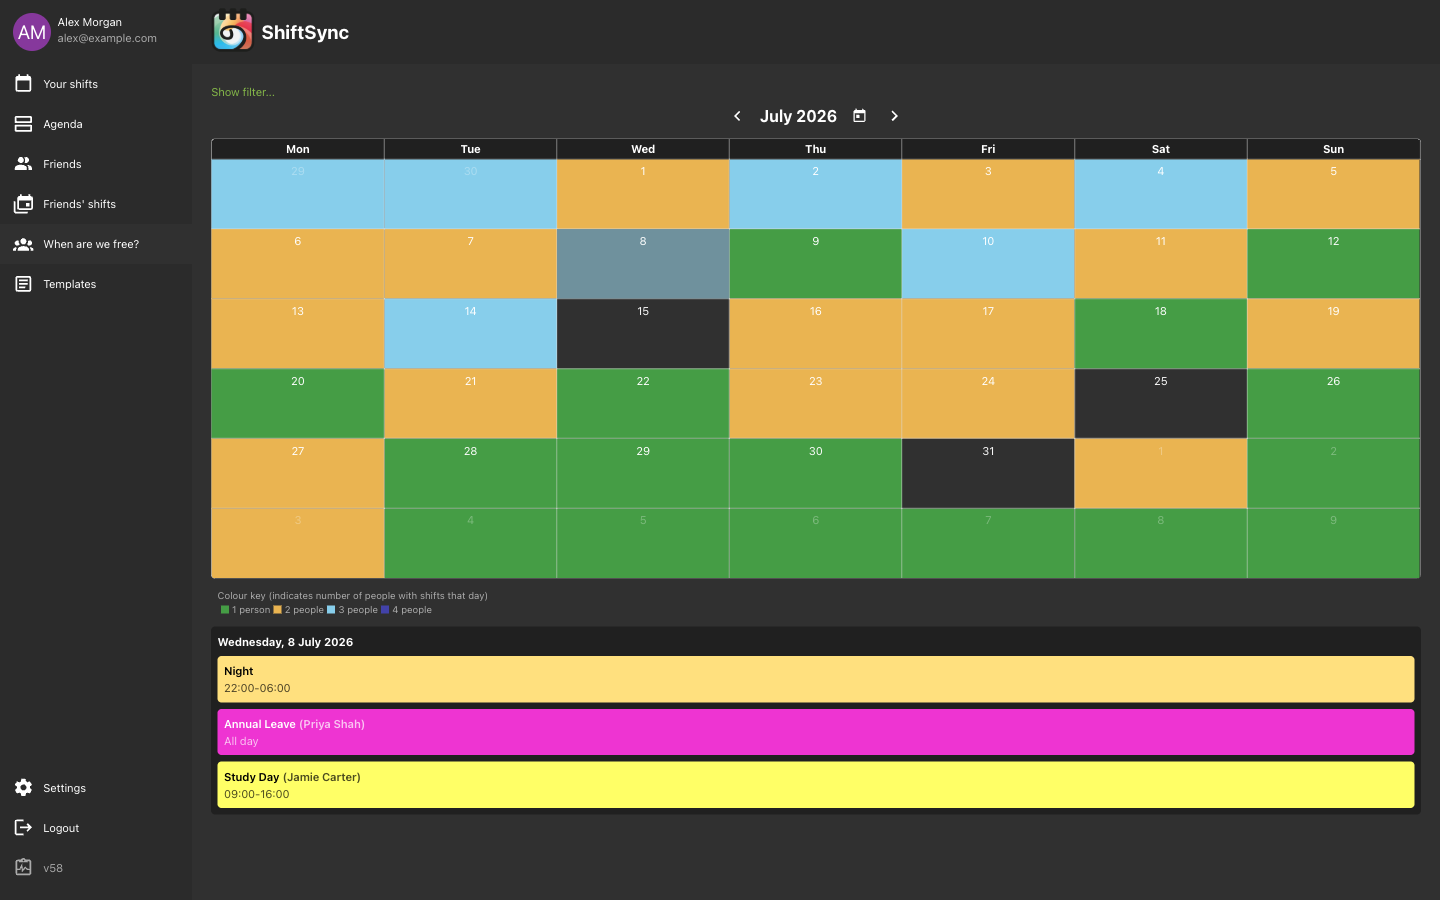Click the Logout arrow icon
1440x900 pixels.
[23, 828]
